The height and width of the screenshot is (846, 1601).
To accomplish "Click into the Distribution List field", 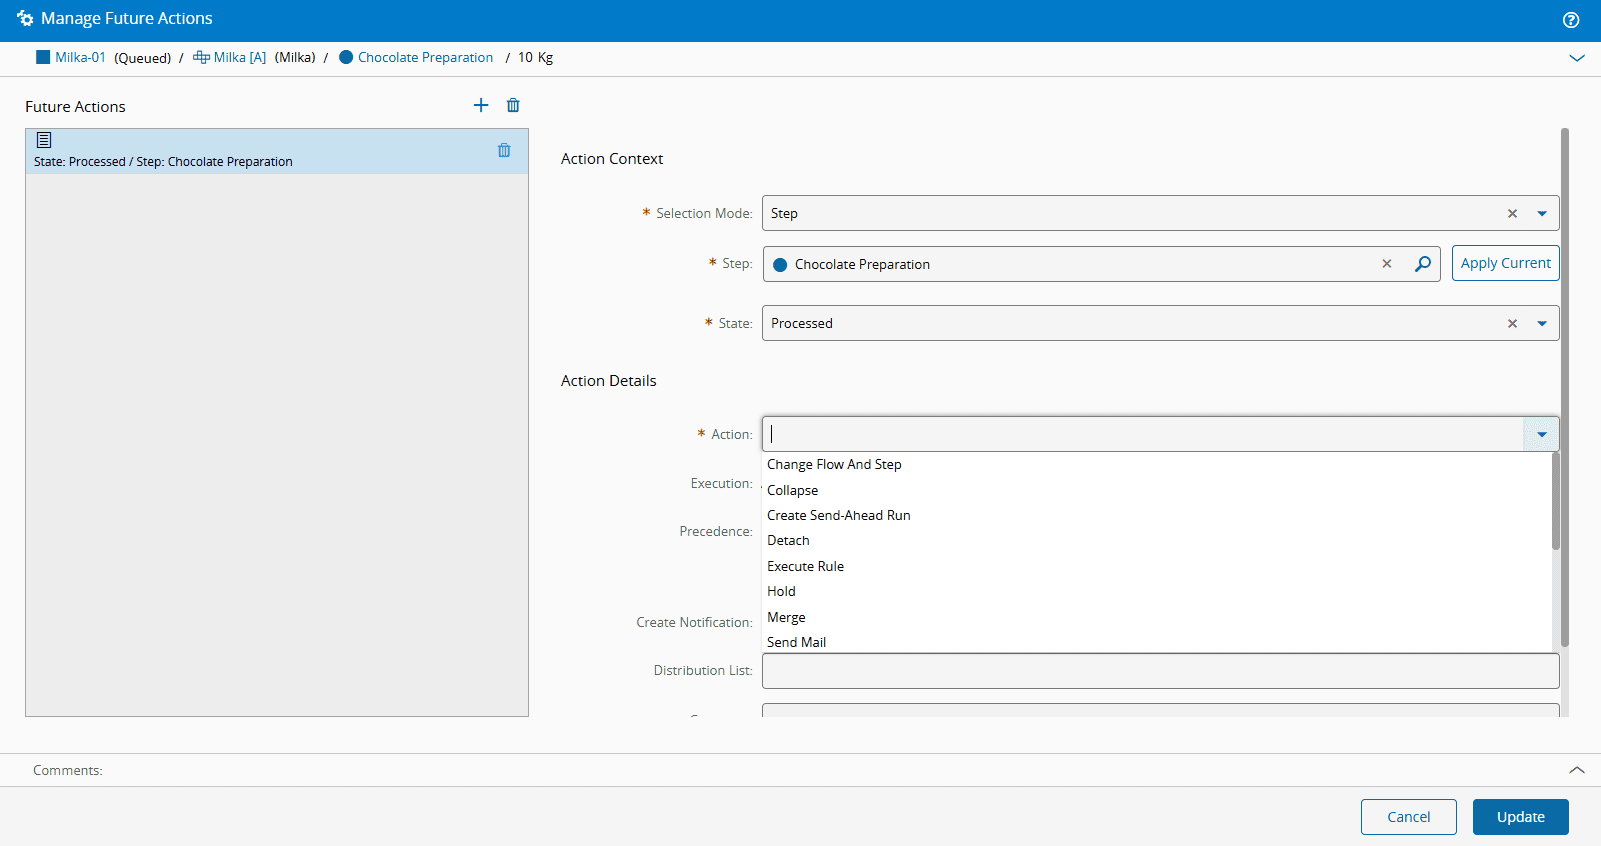I will point(1160,671).
